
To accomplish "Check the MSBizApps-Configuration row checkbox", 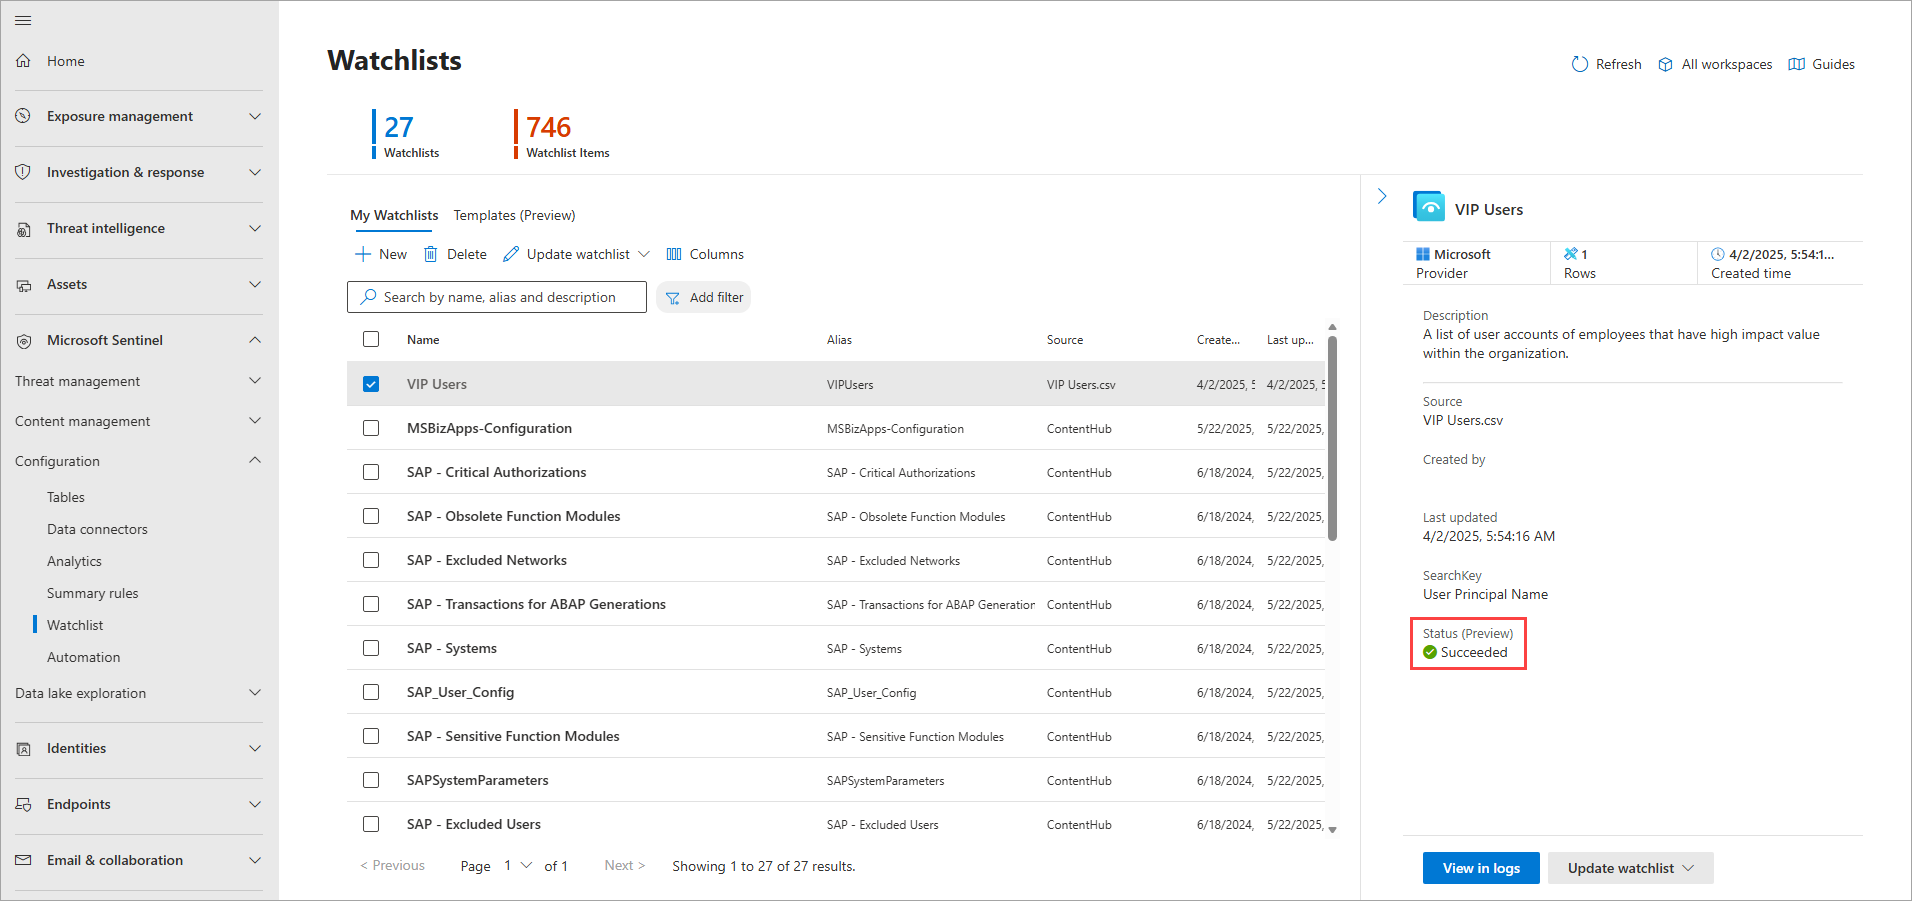I will (x=371, y=428).
